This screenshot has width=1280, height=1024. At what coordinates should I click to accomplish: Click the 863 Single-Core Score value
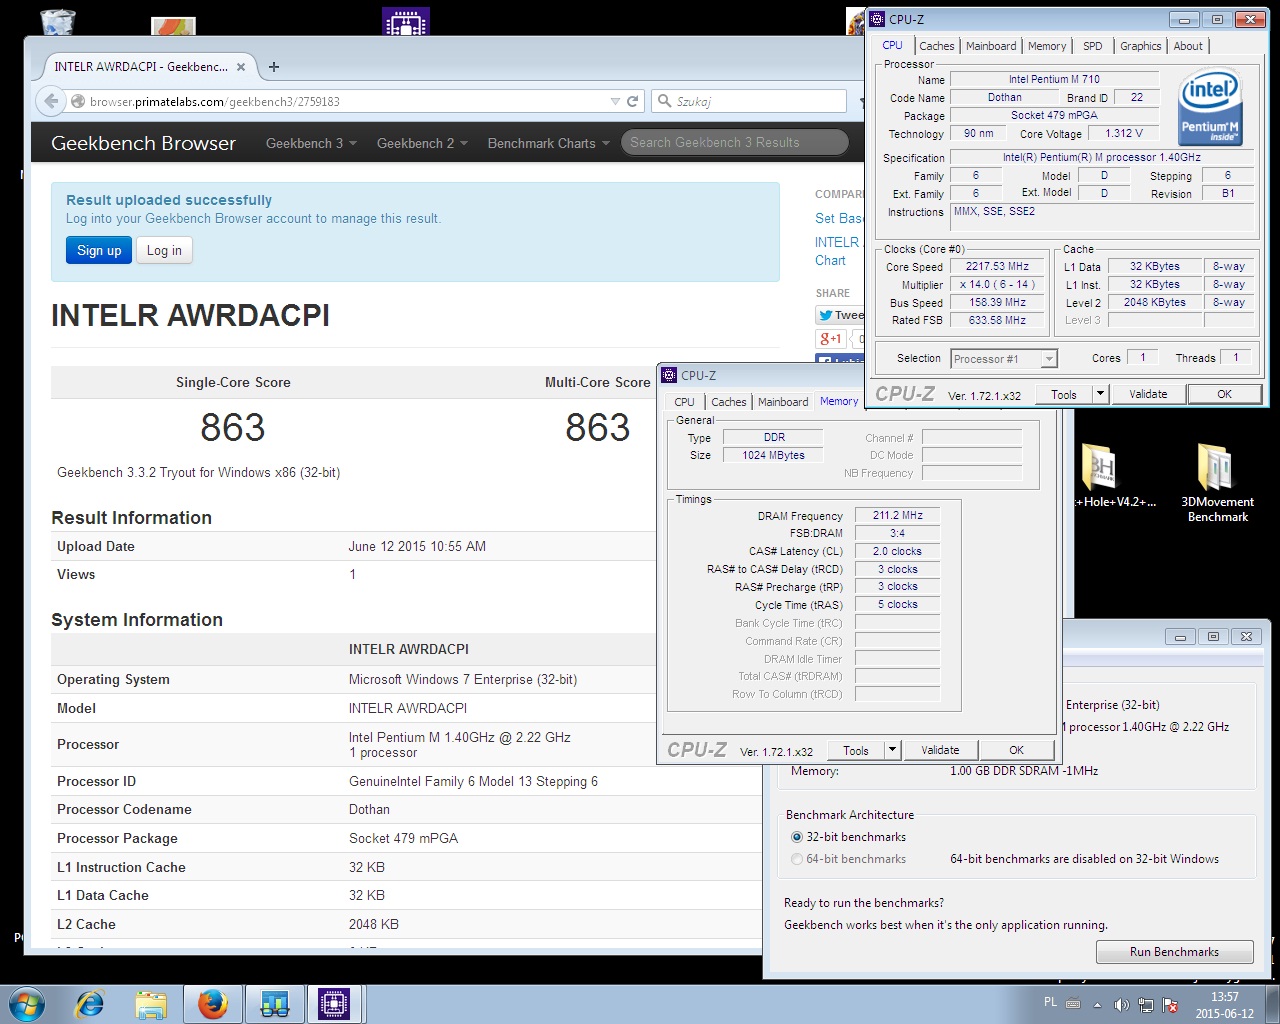pyautogui.click(x=233, y=428)
